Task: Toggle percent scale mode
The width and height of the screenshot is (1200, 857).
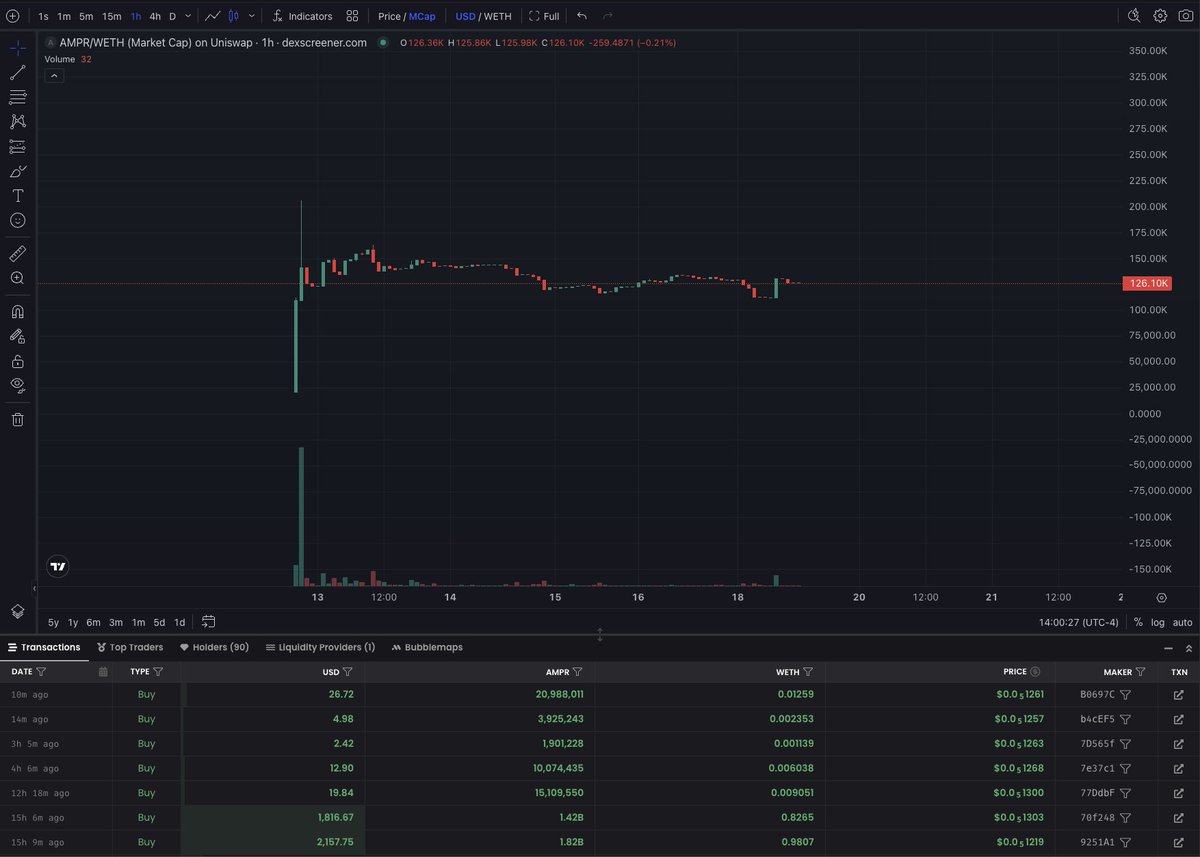Action: click(1138, 622)
